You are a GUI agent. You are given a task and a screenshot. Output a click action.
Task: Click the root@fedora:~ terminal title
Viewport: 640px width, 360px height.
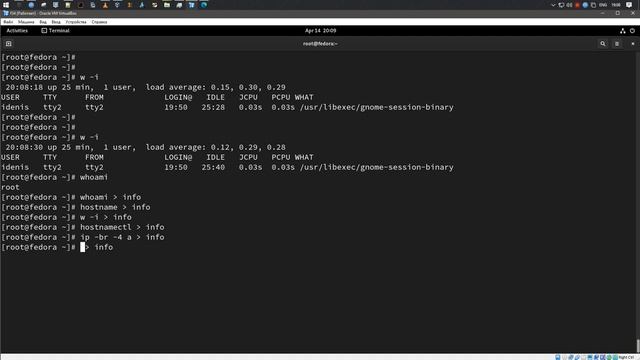click(320, 44)
